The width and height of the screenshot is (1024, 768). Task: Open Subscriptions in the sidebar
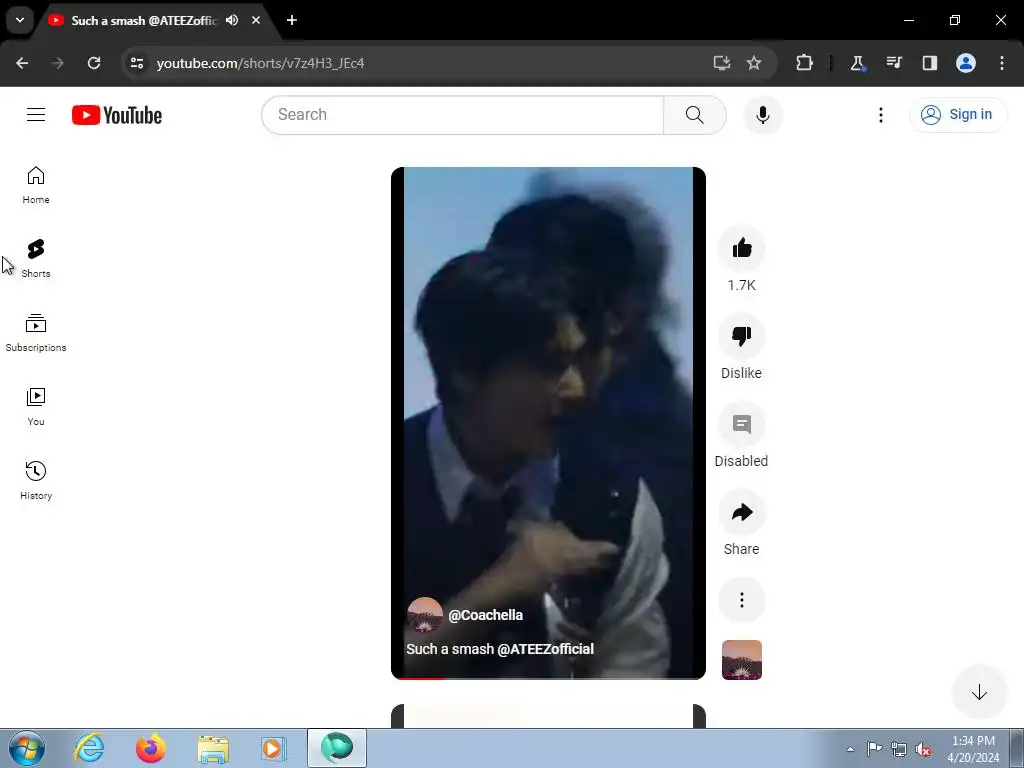pos(36,333)
